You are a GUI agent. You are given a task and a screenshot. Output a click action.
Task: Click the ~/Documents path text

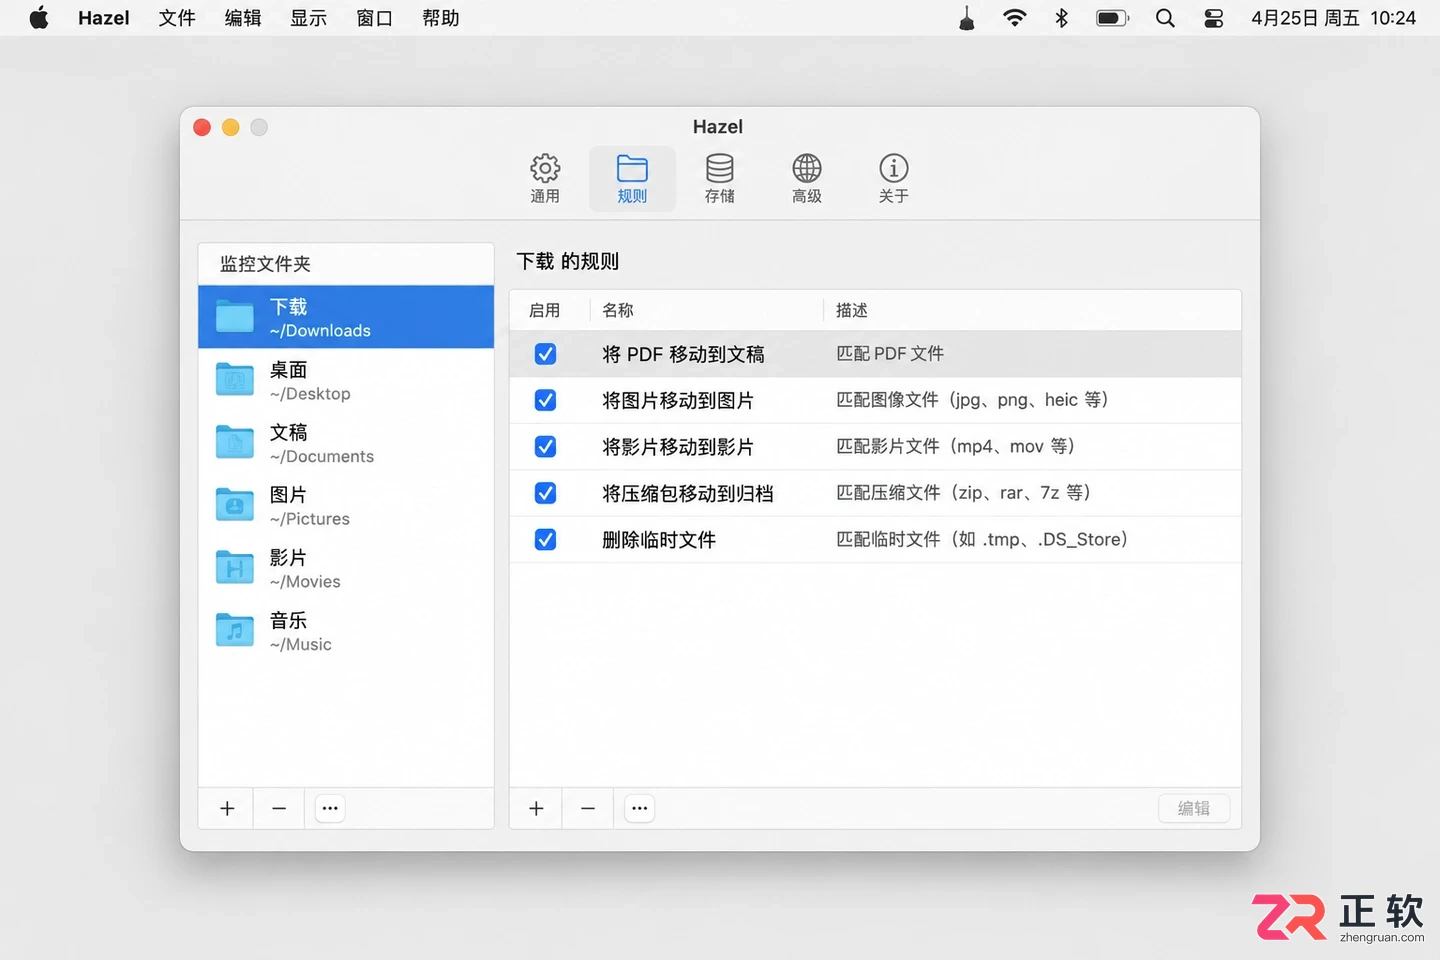[x=322, y=457]
